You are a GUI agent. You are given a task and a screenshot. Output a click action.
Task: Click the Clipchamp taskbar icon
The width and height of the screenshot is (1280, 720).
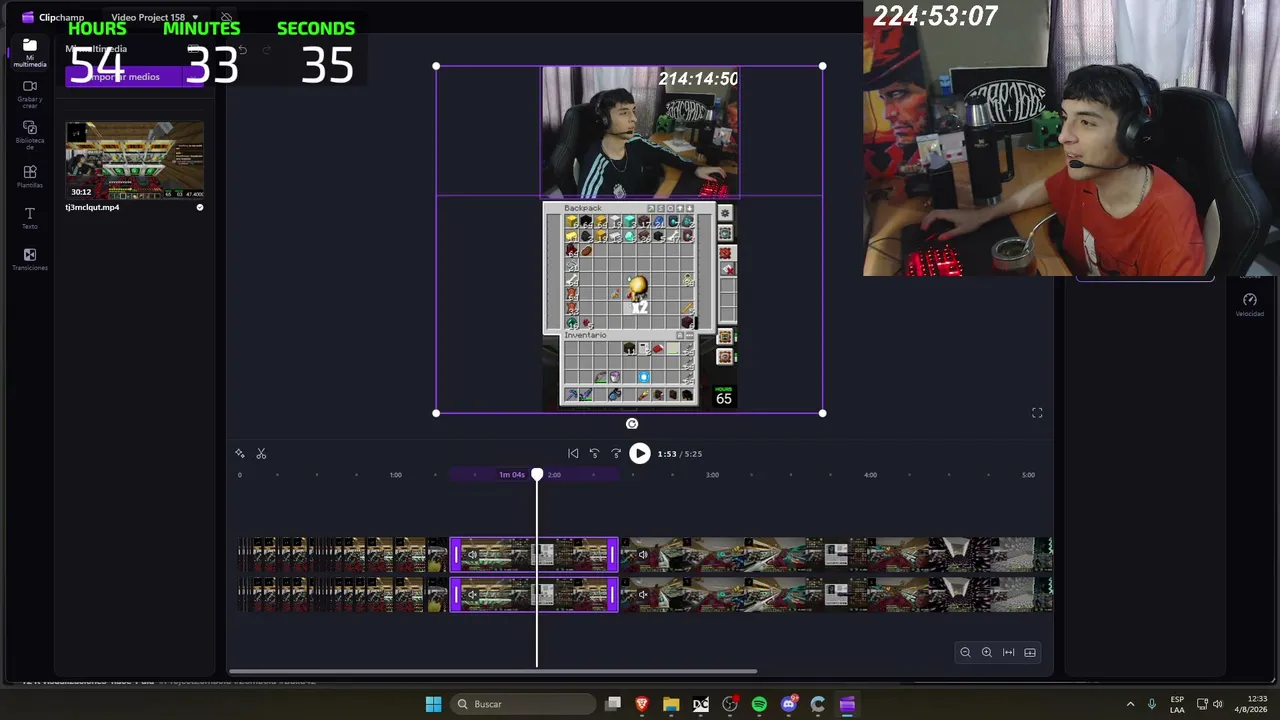(847, 704)
